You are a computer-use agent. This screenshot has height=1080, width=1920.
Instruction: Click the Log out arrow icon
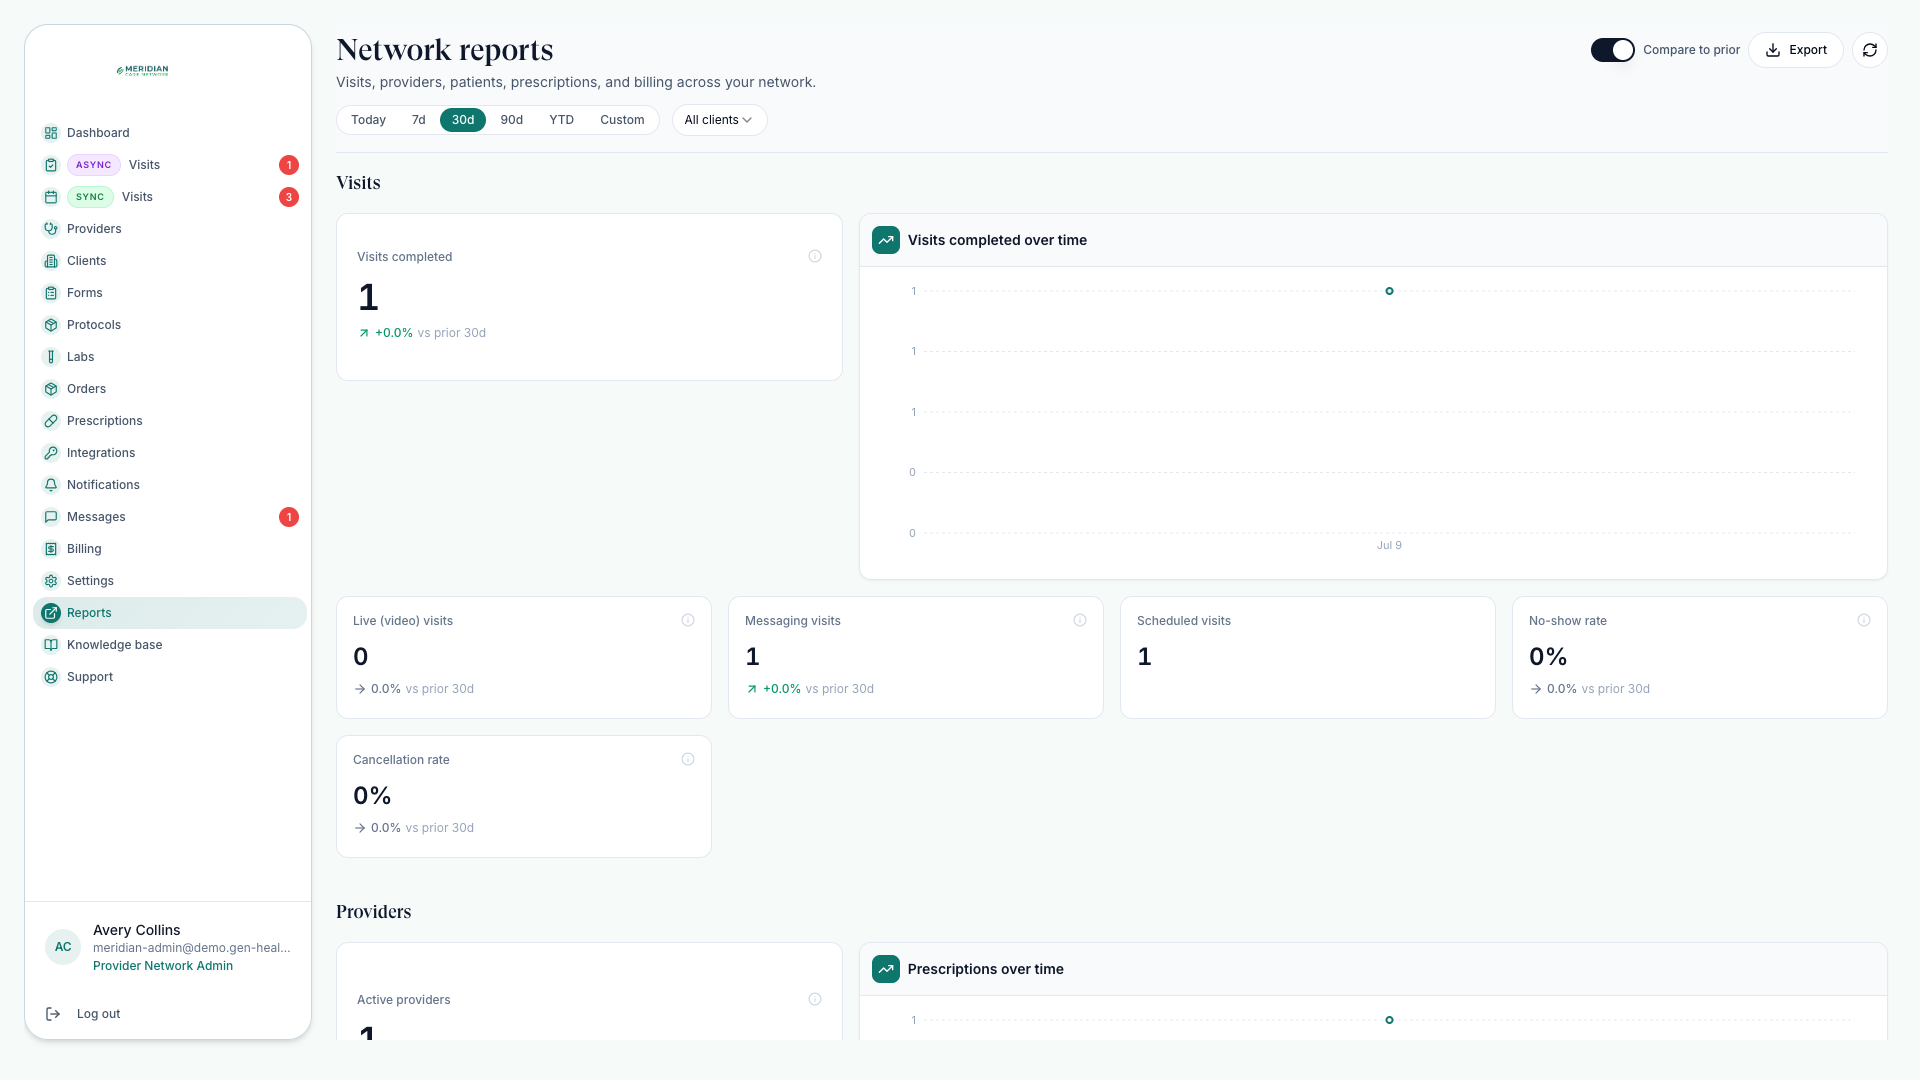[53, 1014]
